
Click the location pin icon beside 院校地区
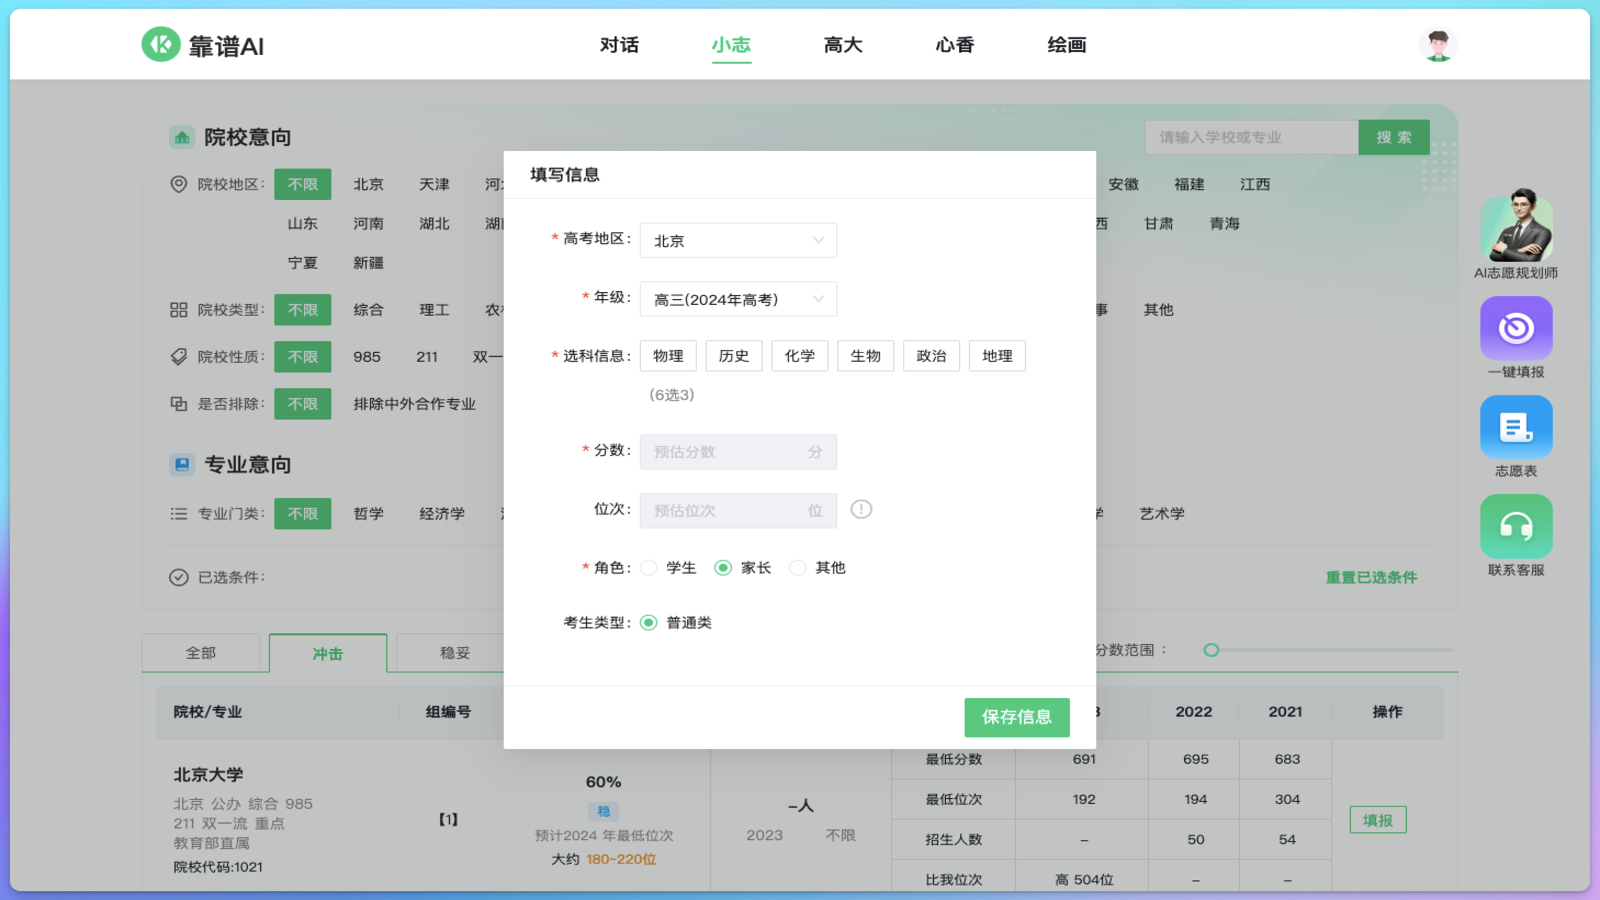pyautogui.click(x=181, y=184)
